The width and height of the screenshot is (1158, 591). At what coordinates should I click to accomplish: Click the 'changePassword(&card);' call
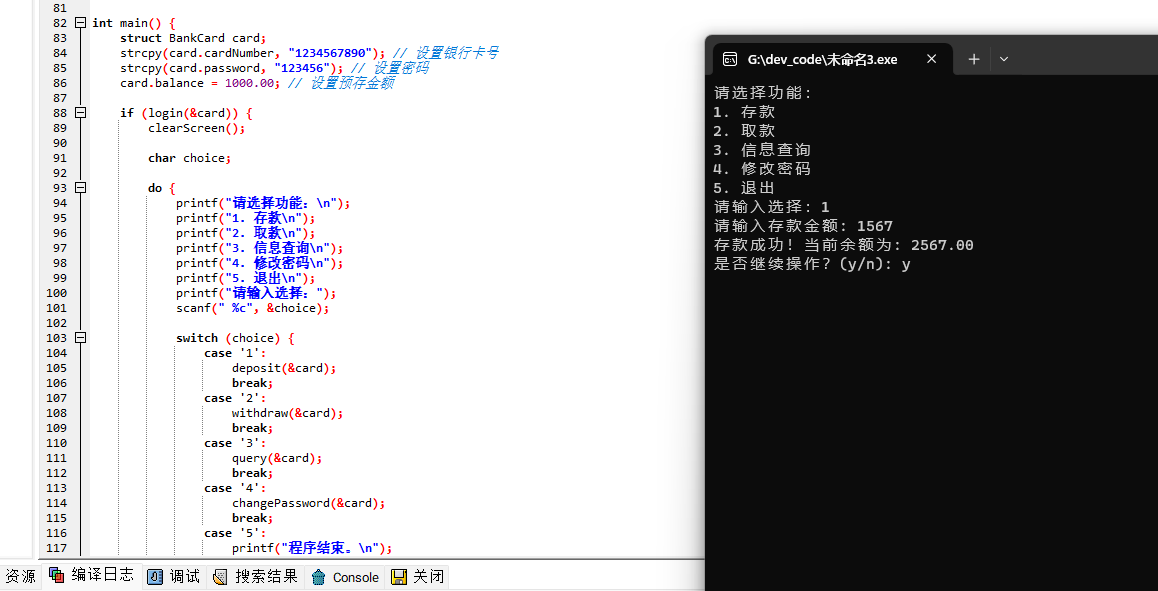(x=309, y=503)
